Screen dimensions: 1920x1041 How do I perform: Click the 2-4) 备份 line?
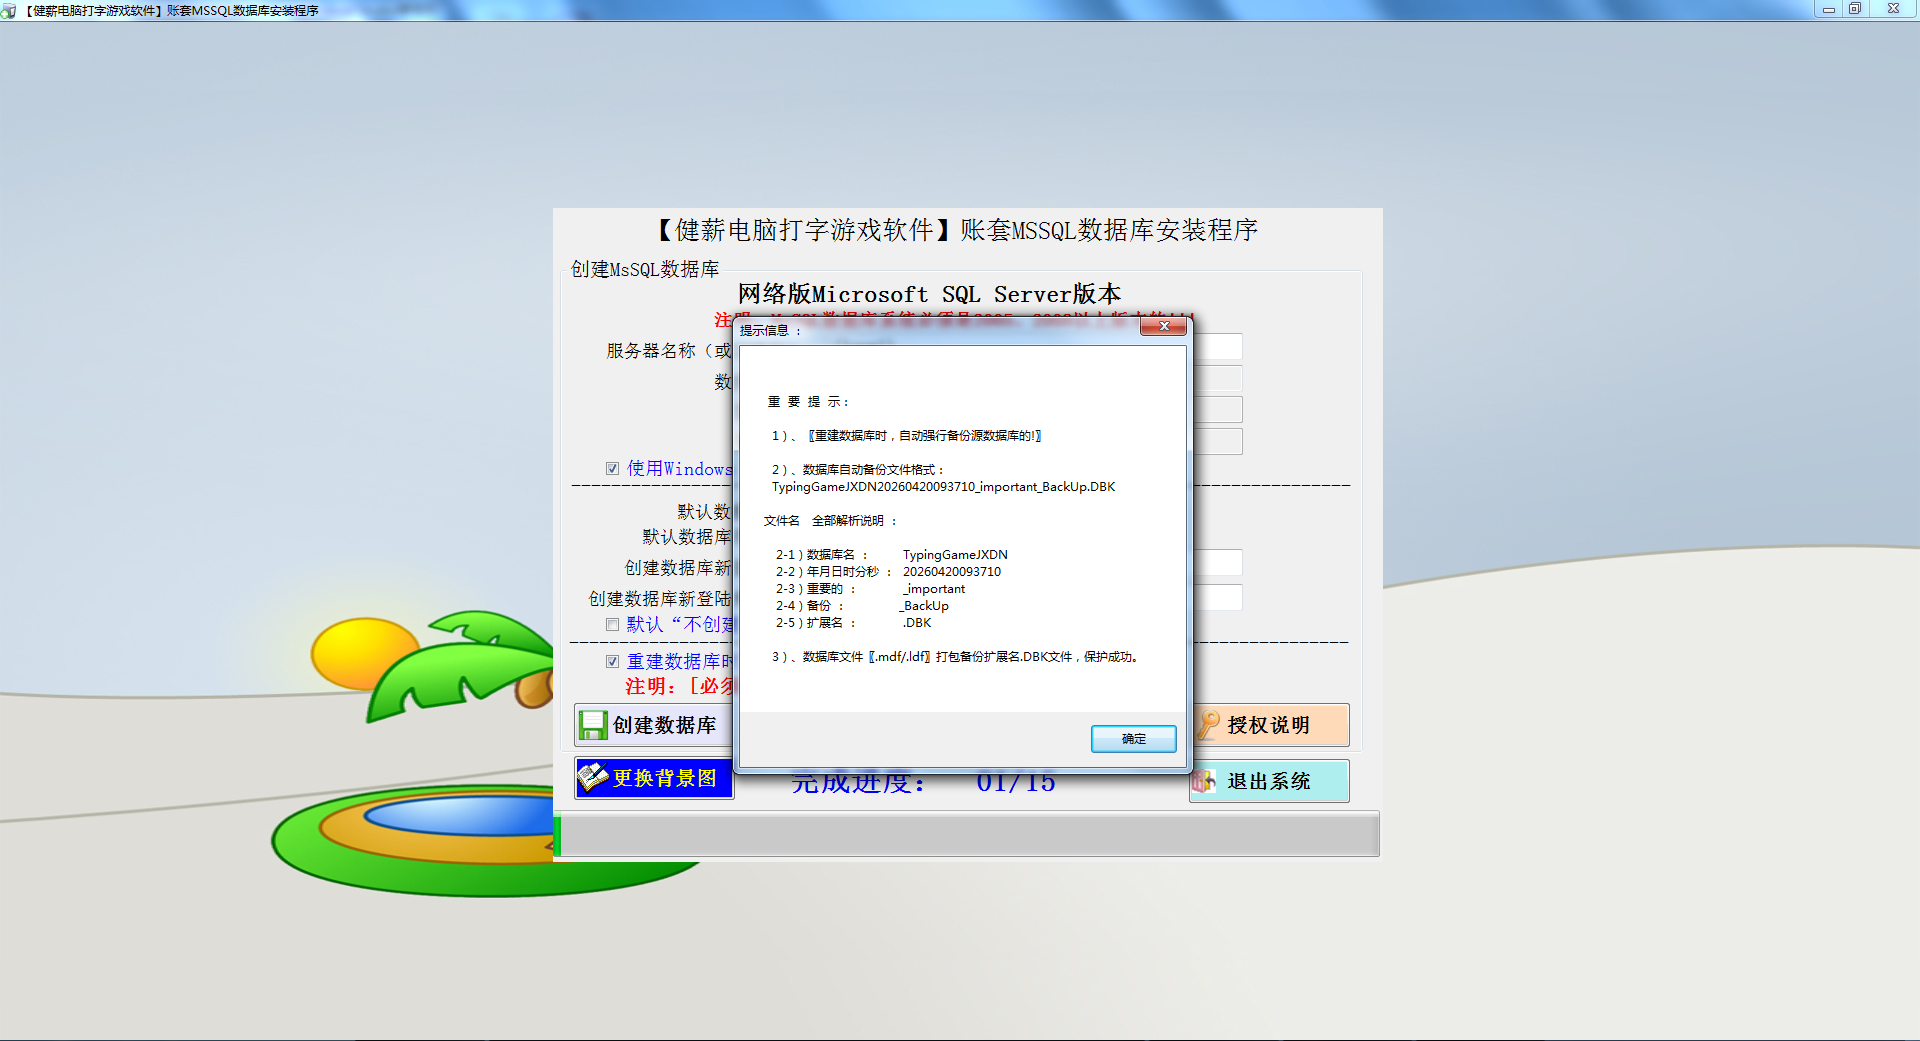click(x=862, y=606)
